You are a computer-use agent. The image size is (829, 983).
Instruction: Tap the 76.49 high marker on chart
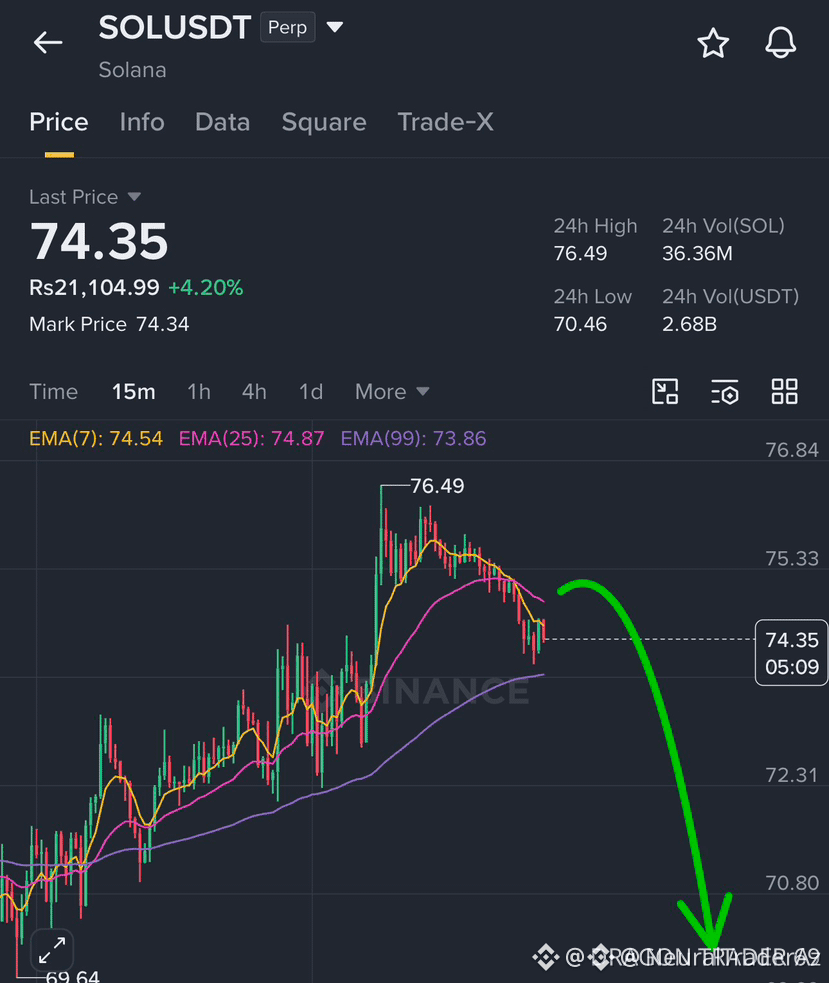point(437,486)
